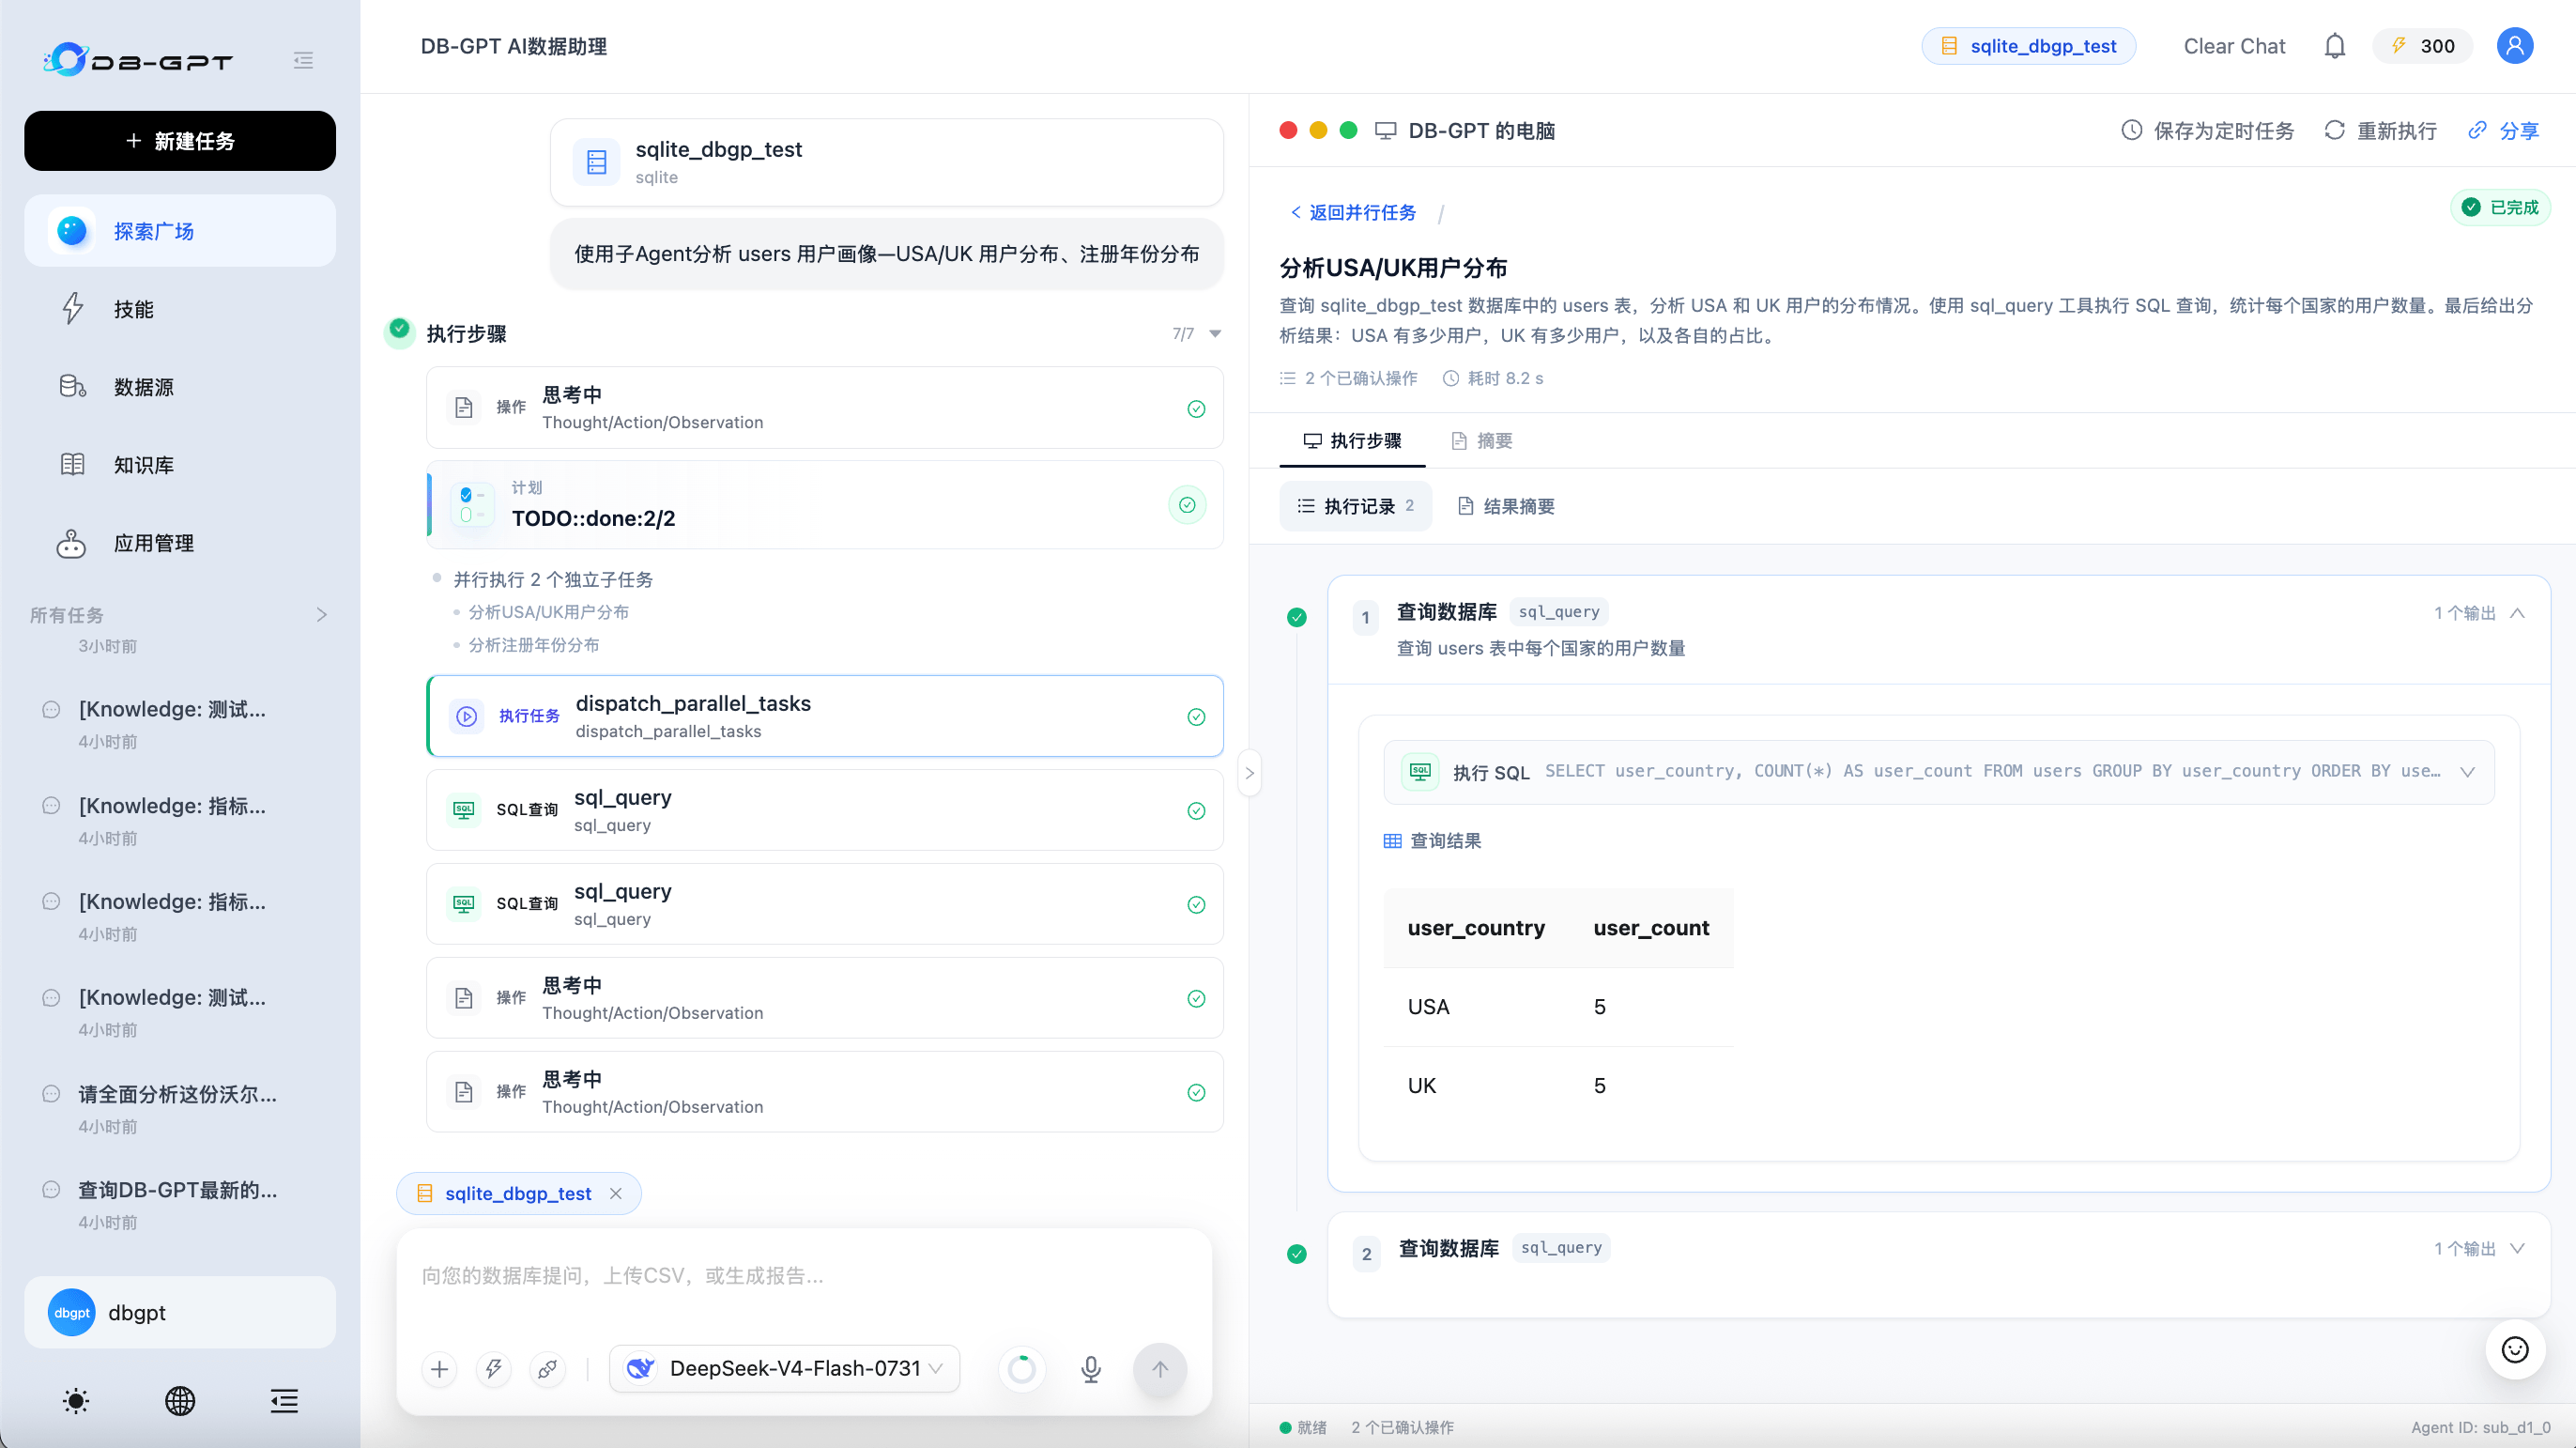Click the DB-GPT logo
This screenshot has height=1448, width=2576.
coord(139,61)
